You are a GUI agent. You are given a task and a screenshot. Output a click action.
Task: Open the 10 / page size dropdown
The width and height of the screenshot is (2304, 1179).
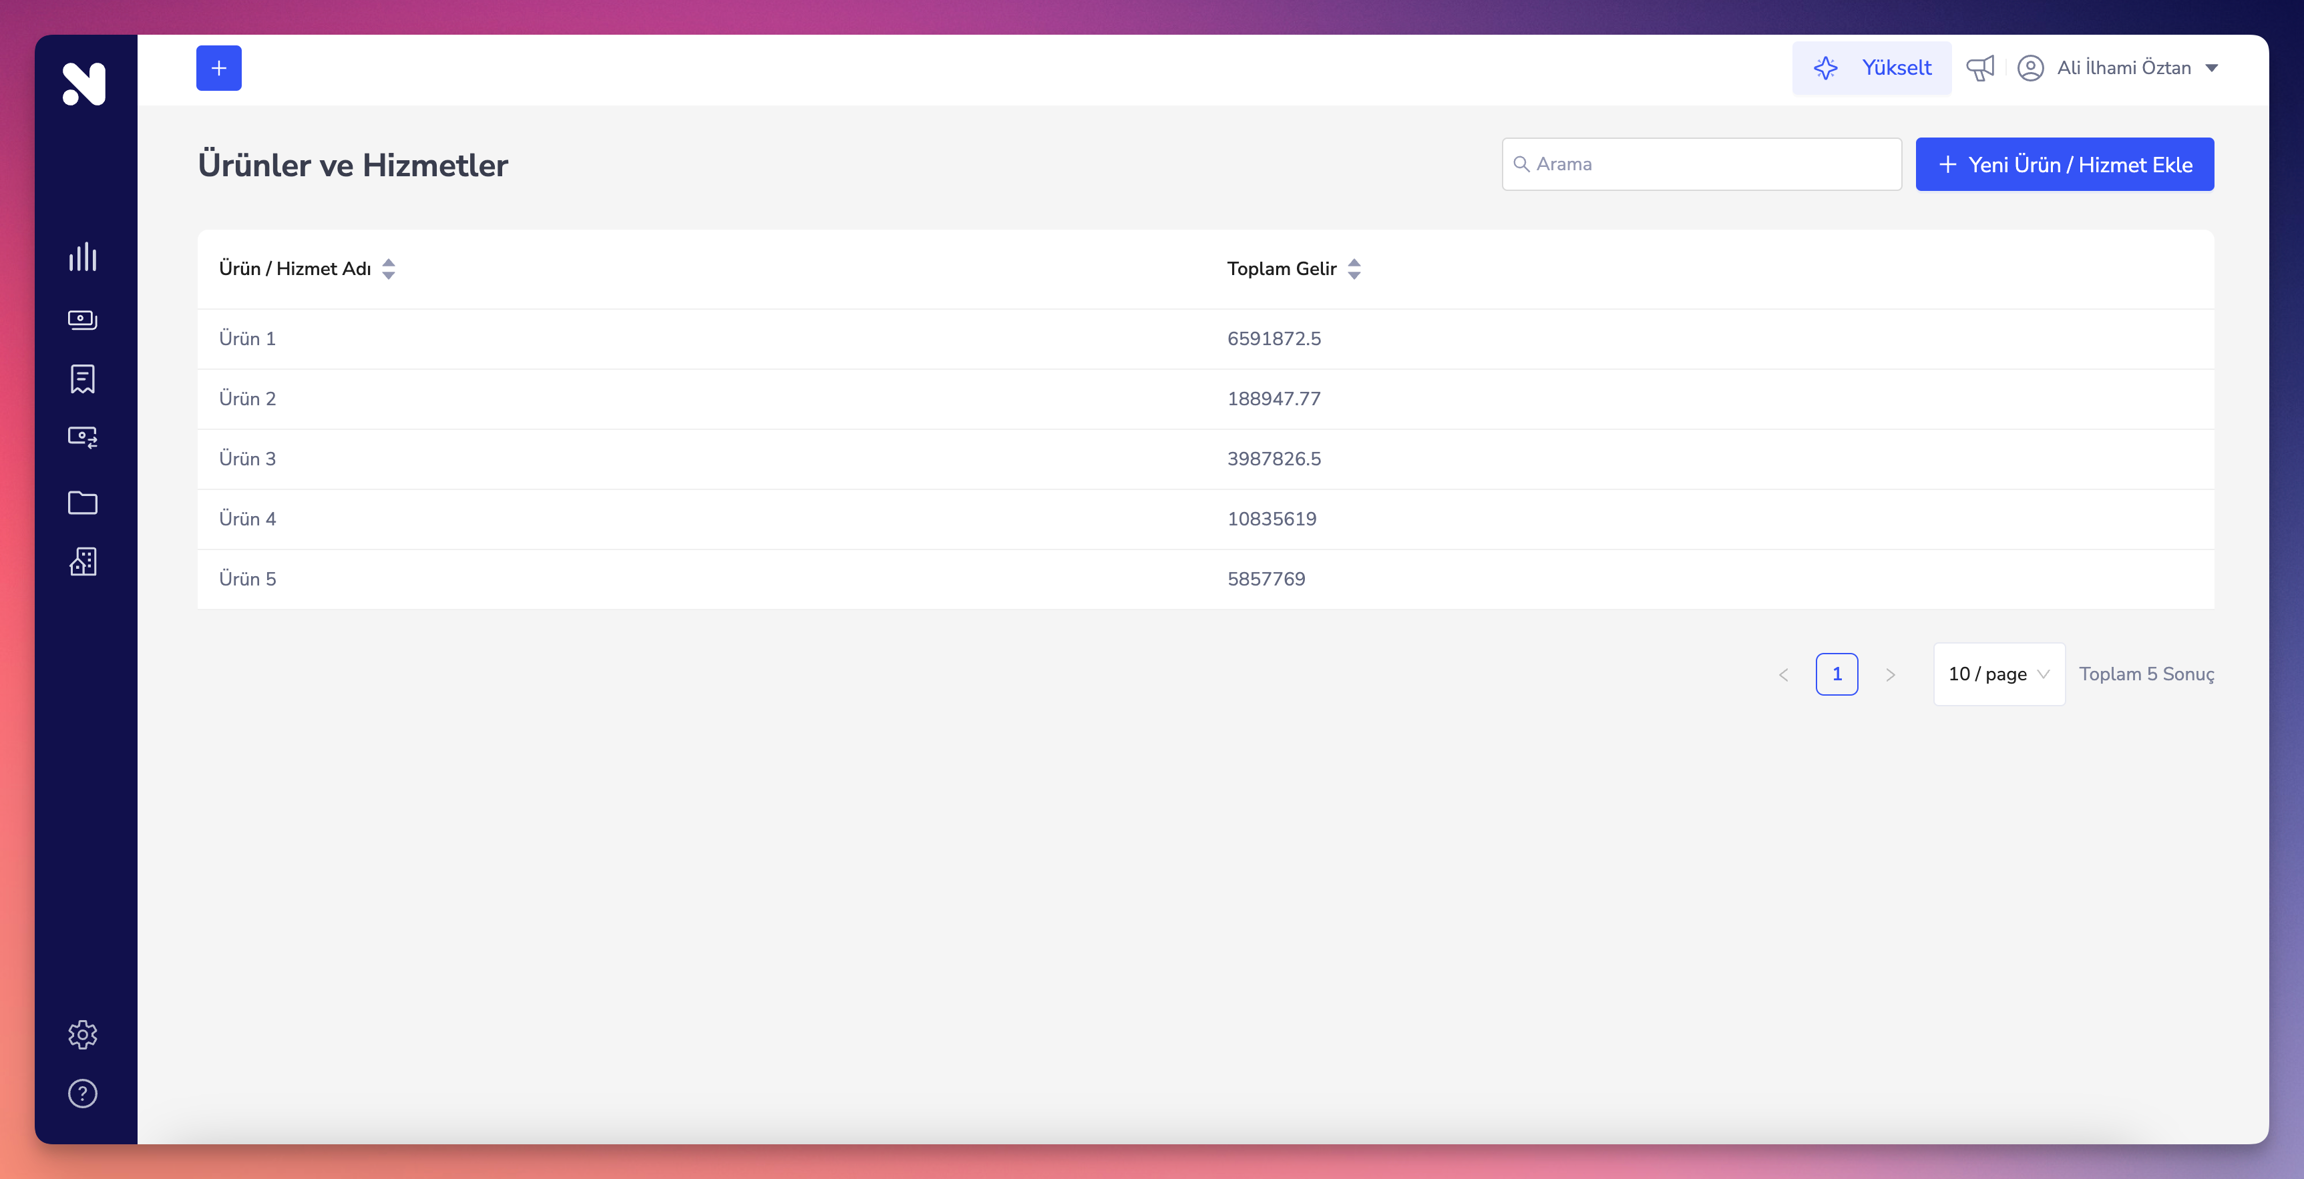coord(1998,674)
